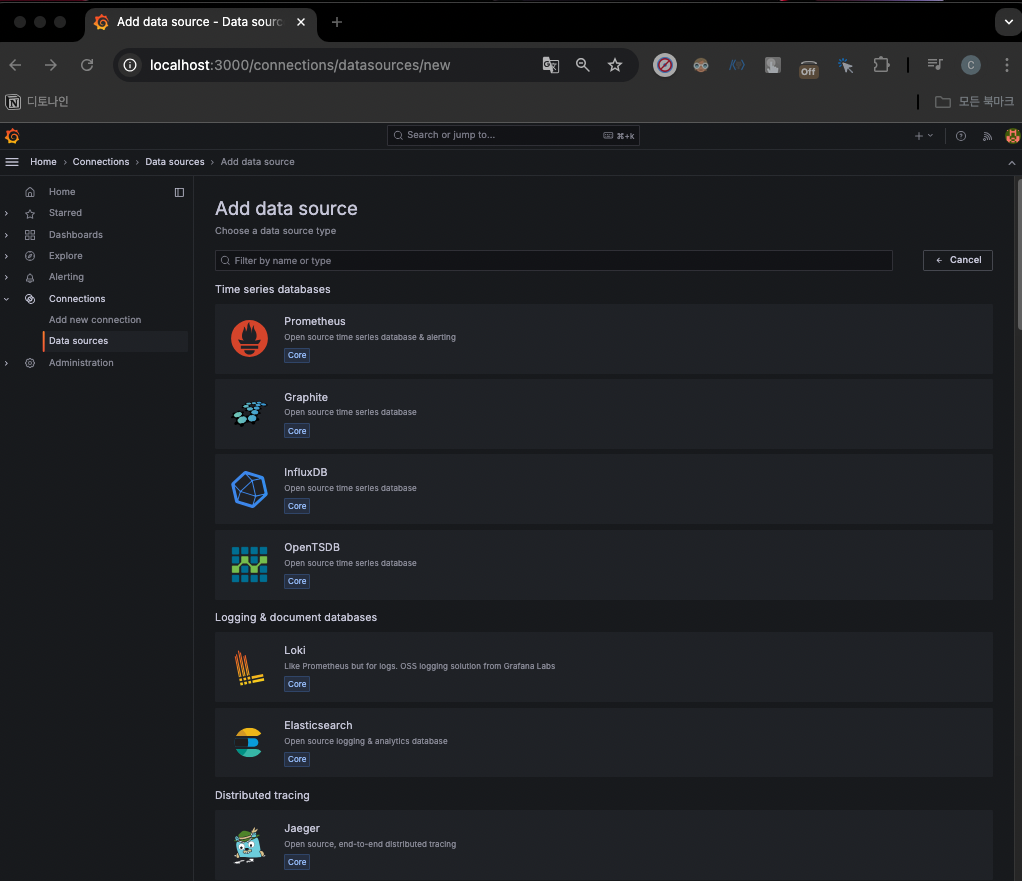
Task: Go to Home breadcrumb link
Action: click(x=43, y=162)
